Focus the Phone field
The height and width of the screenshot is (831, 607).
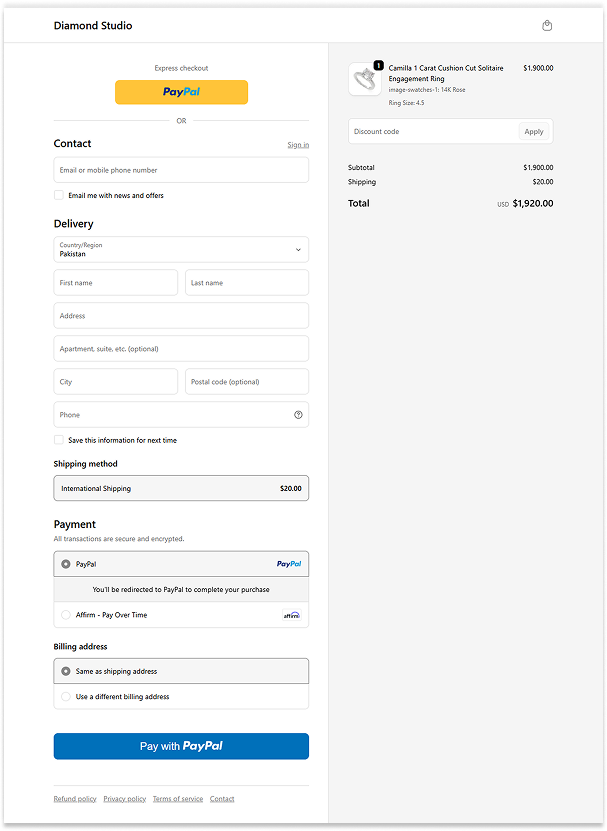click(181, 415)
